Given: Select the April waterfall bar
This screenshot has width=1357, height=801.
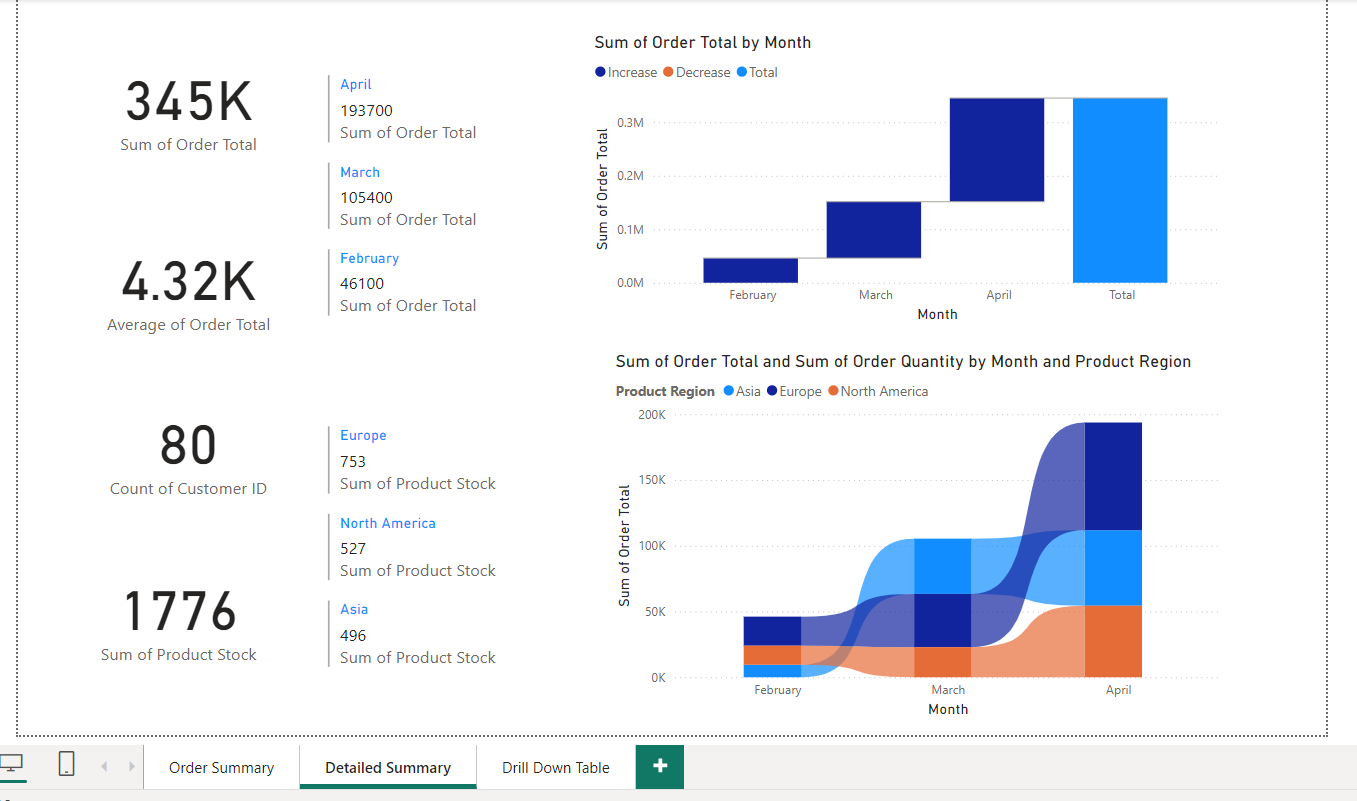Looking at the screenshot, I should pyautogui.click(x=997, y=150).
